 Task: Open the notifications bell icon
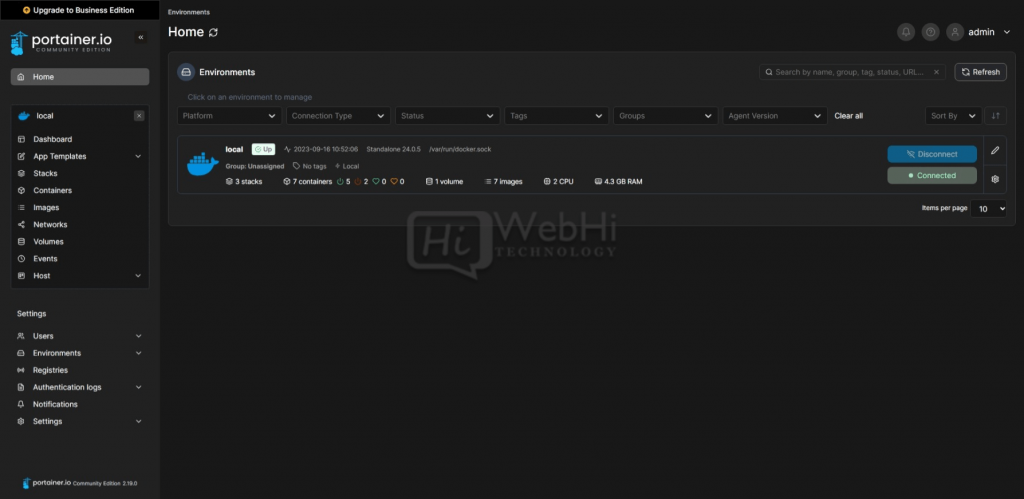[x=906, y=32]
